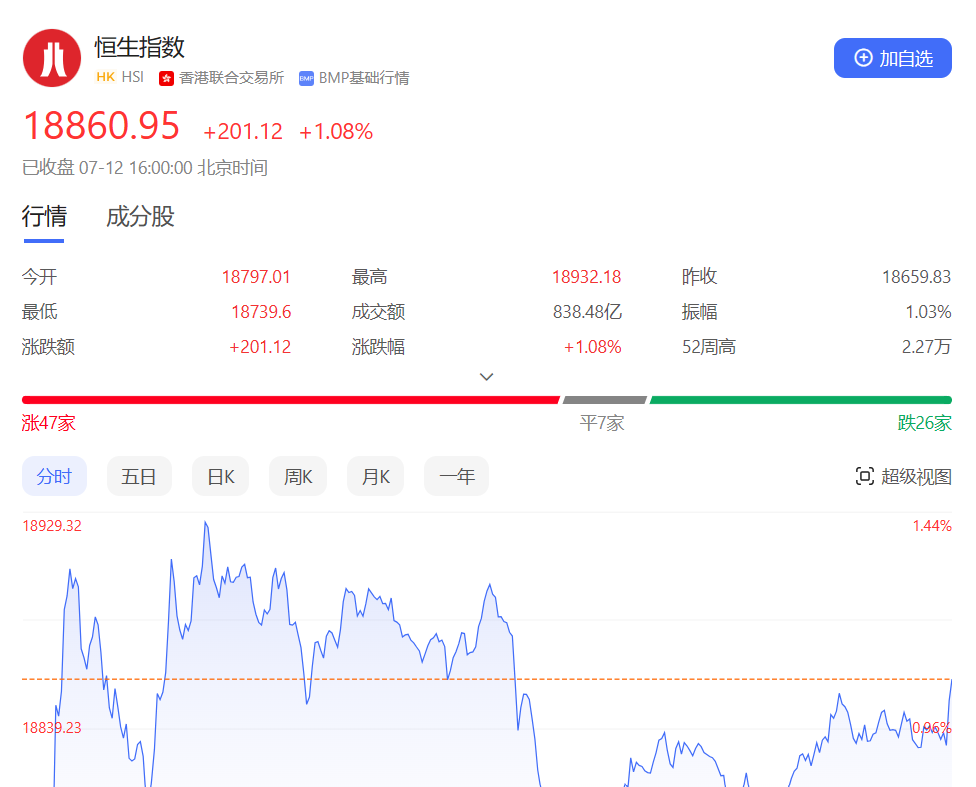Click the 香港联合交易所 label
The height and width of the screenshot is (787, 976).
(x=232, y=78)
